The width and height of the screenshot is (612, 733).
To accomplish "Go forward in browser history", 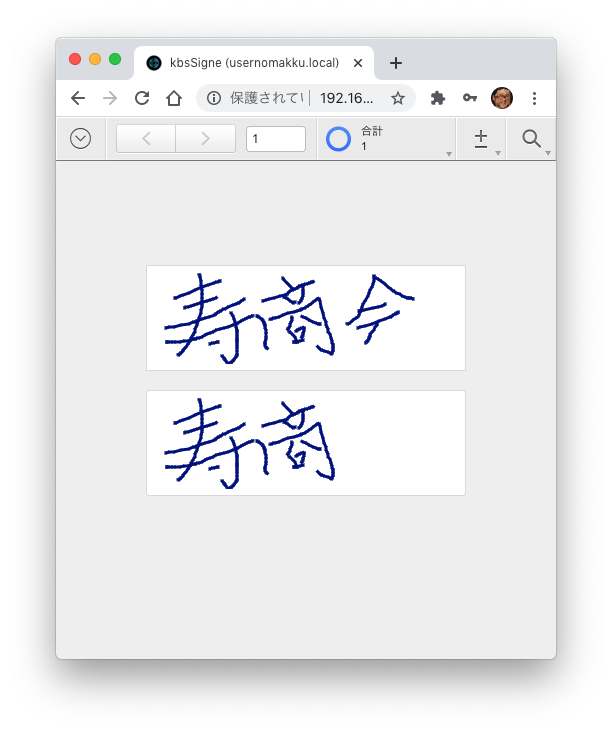I will tap(110, 99).
